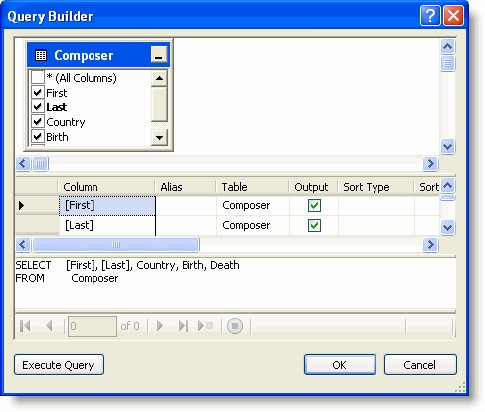Uncheck the Country column checkbox

coord(37,121)
